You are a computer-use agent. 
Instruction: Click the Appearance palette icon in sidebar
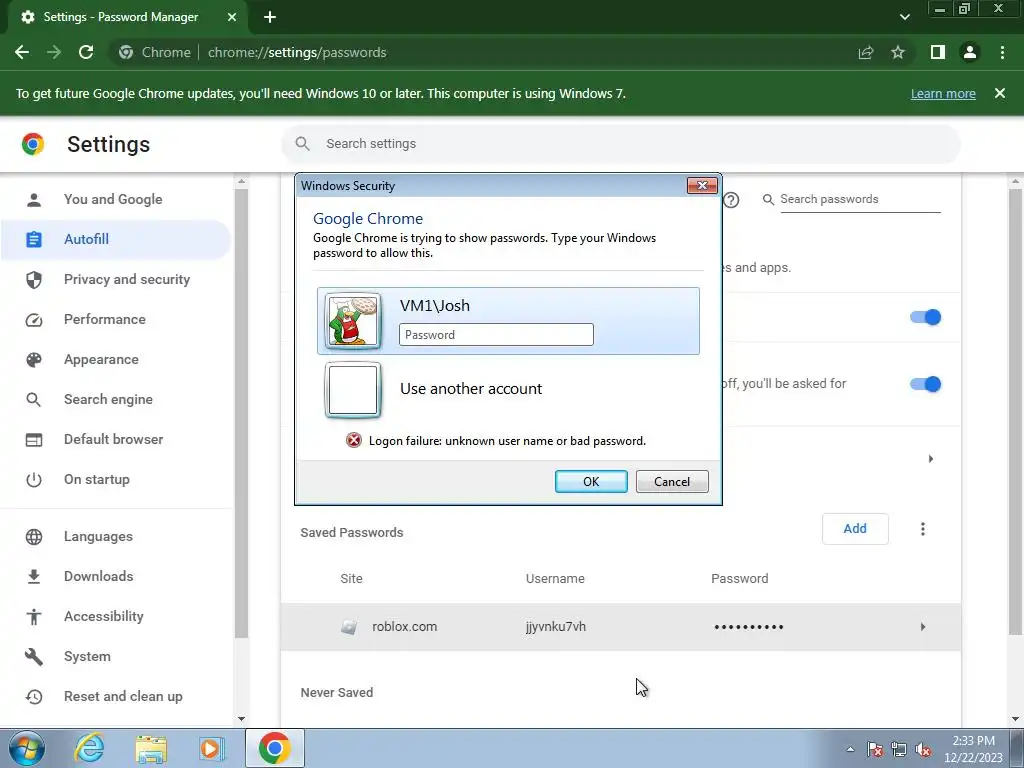[x=34, y=360]
